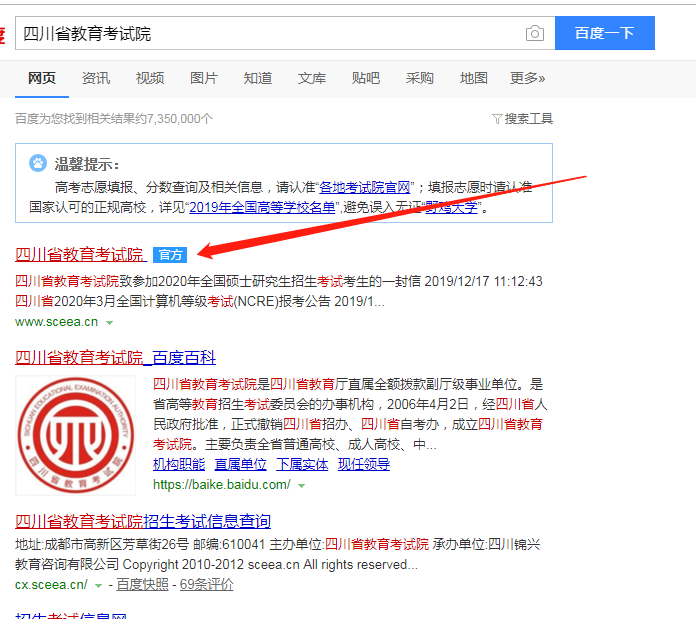
Task: Click the www.sceea.cn URL text
Action: click(56, 322)
